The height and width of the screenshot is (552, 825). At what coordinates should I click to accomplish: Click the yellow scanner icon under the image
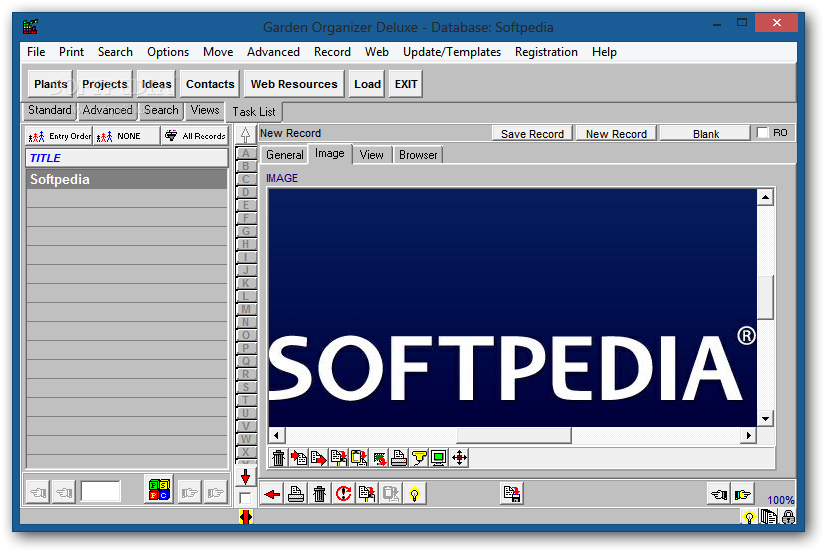419,458
